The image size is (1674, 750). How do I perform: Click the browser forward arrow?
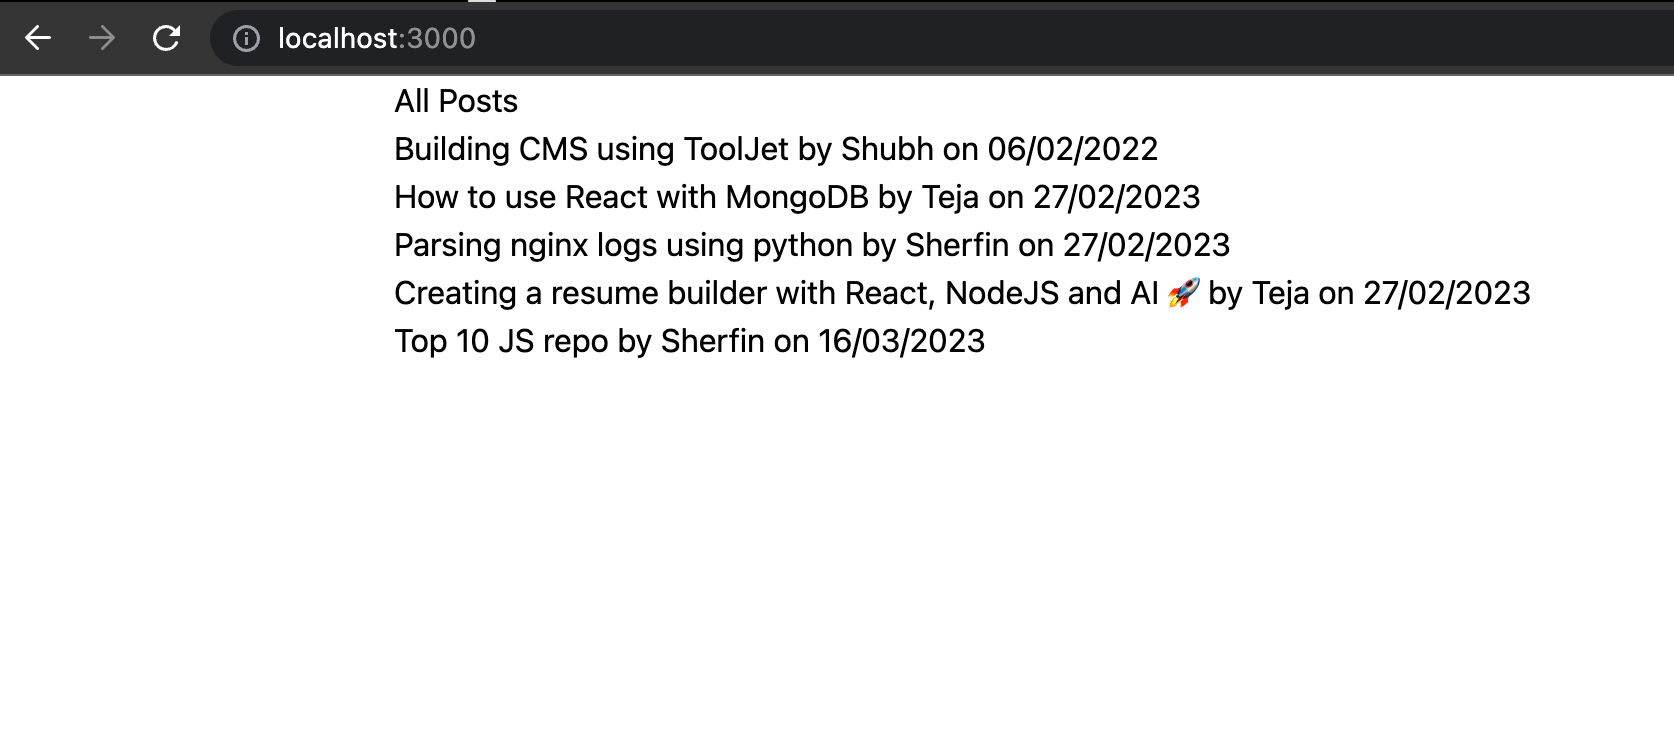coord(102,38)
